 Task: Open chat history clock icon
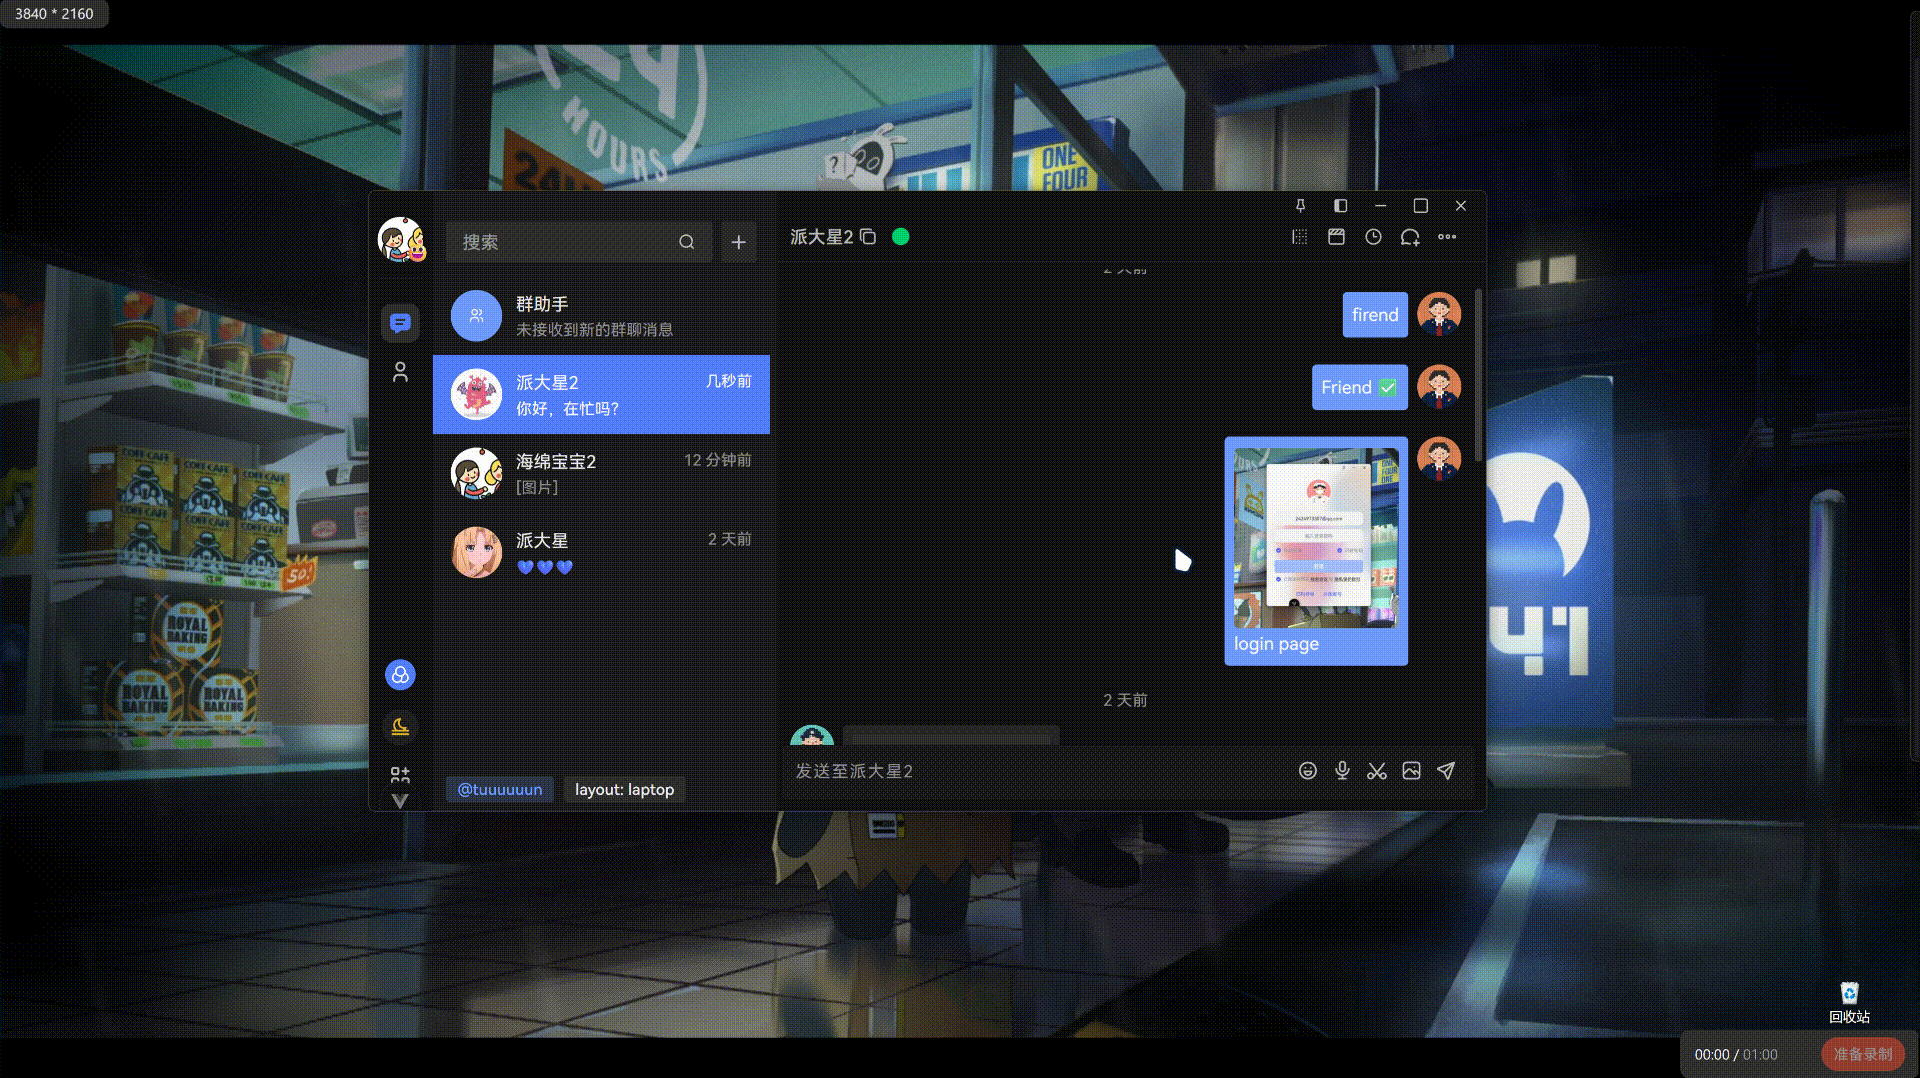pyautogui.click(x=1373, y=237)
